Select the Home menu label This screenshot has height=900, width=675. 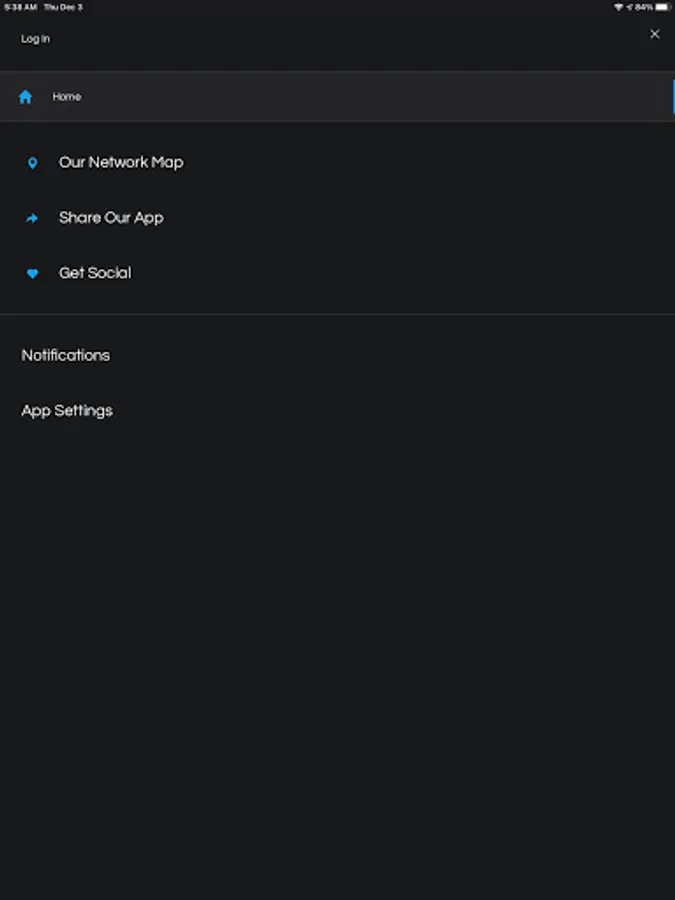(67, 97)
